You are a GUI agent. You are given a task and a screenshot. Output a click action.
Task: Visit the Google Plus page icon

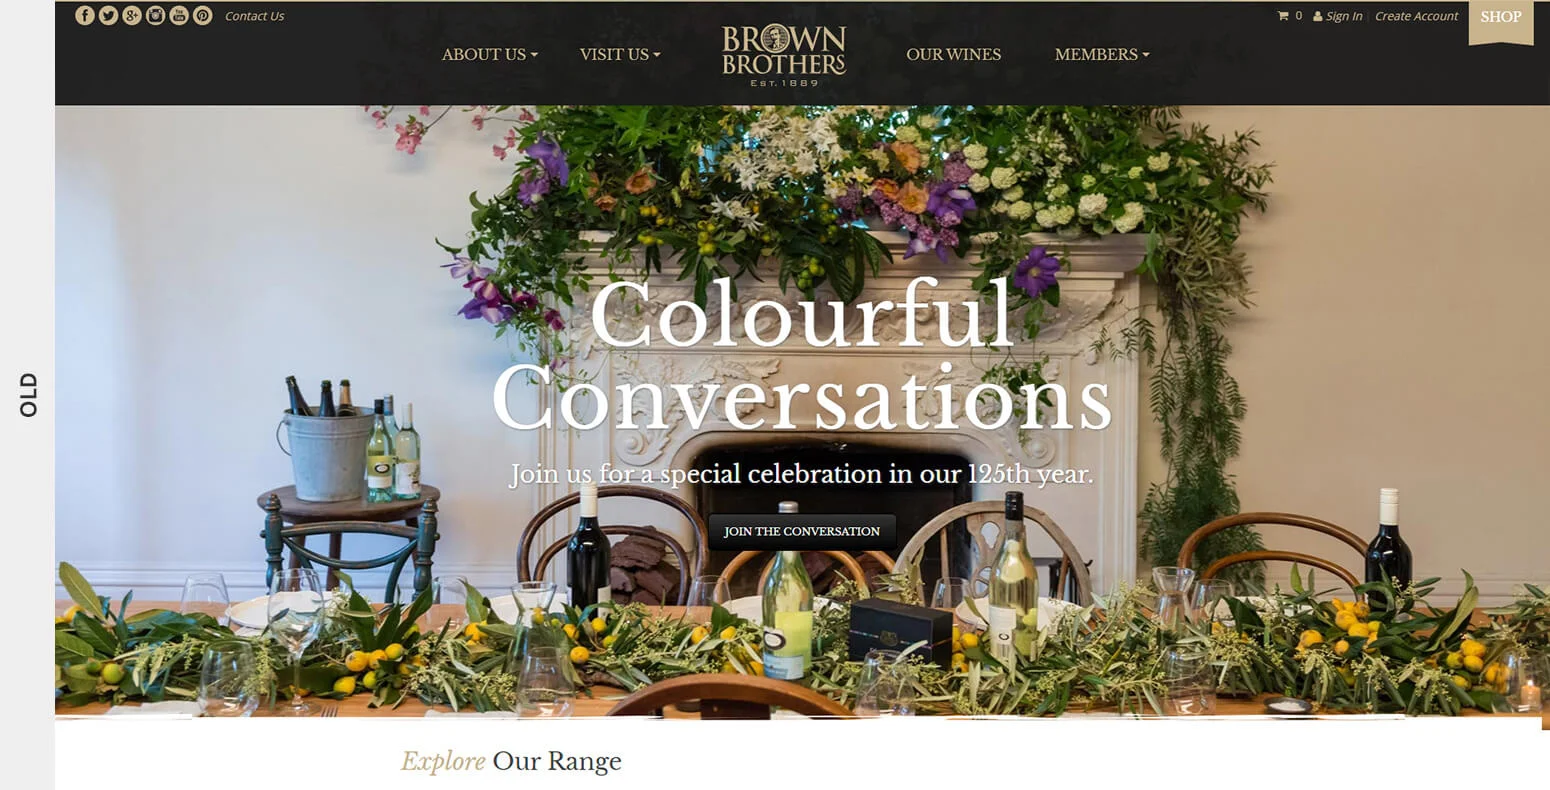coord(132,15)
